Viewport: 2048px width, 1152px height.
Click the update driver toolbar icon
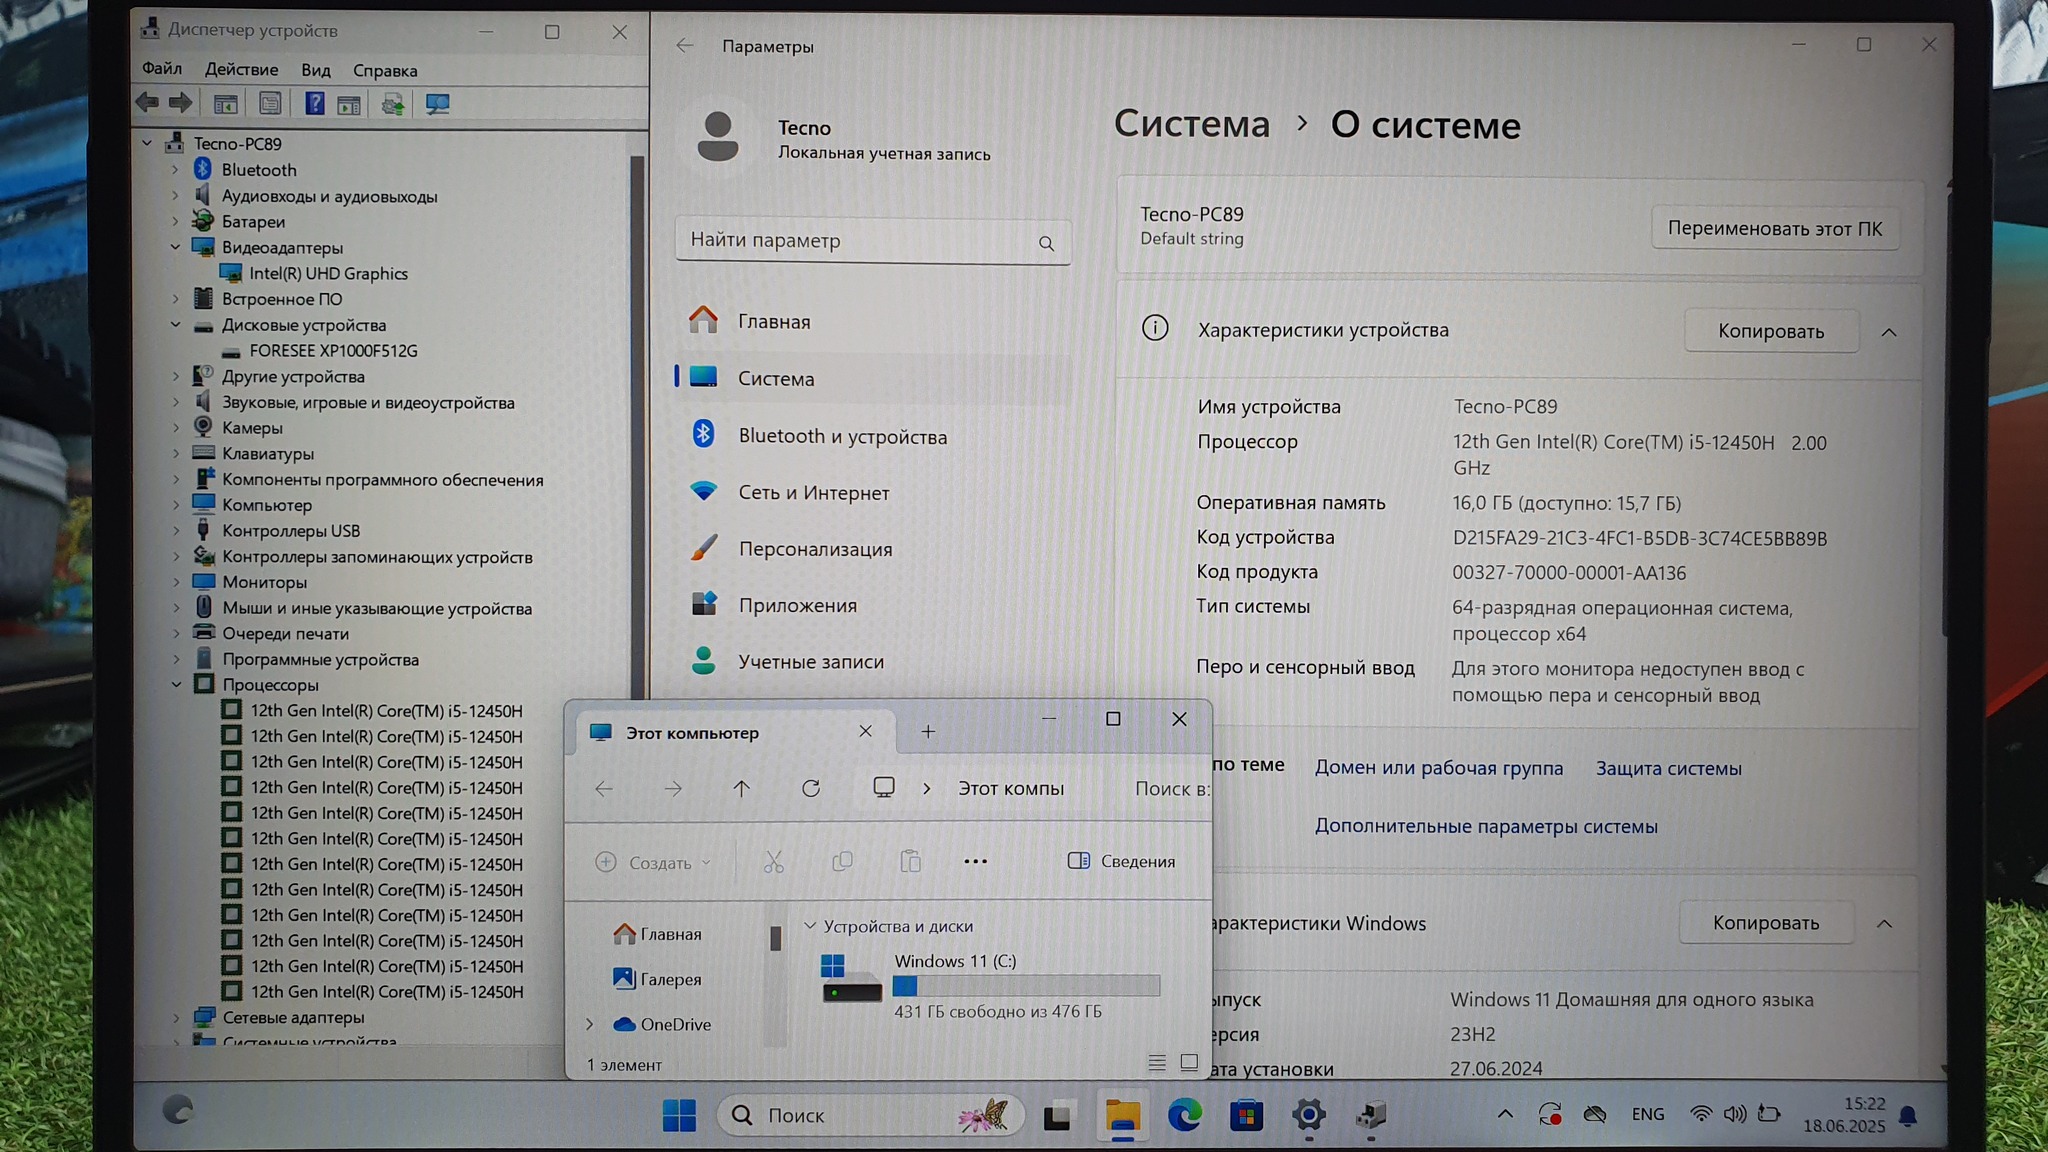392,104
